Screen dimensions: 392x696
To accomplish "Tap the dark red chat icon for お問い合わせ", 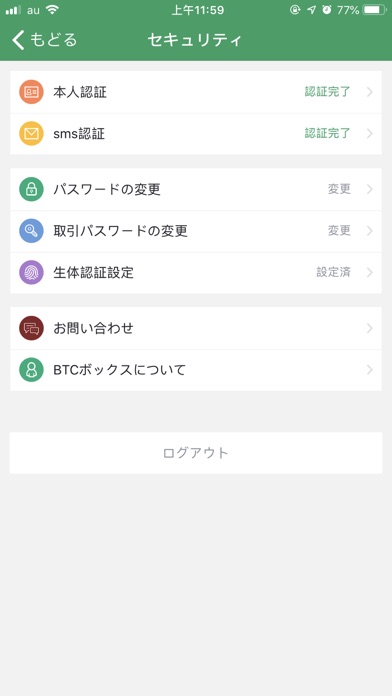I will coord(31,328).
